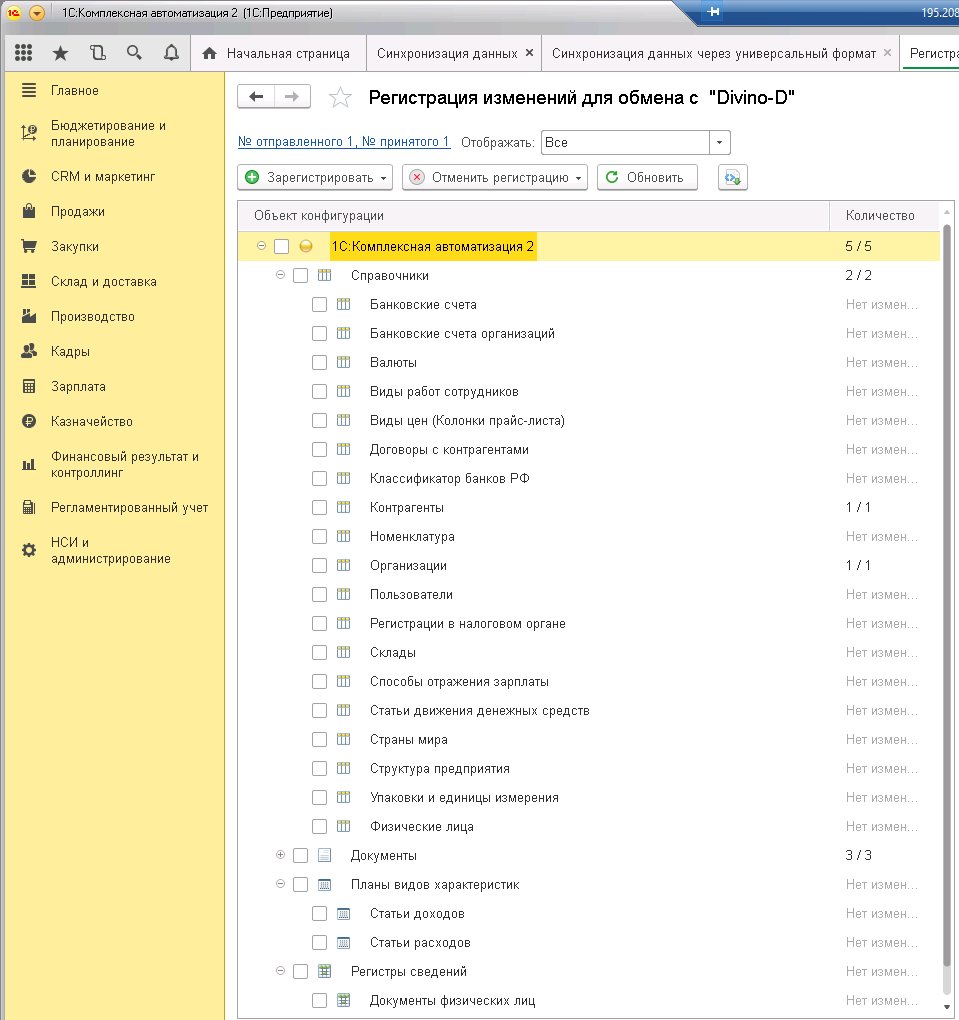Tick the Валюты checkbox
The height and width of the screenshot is (1020, 959).
(319, 362)
